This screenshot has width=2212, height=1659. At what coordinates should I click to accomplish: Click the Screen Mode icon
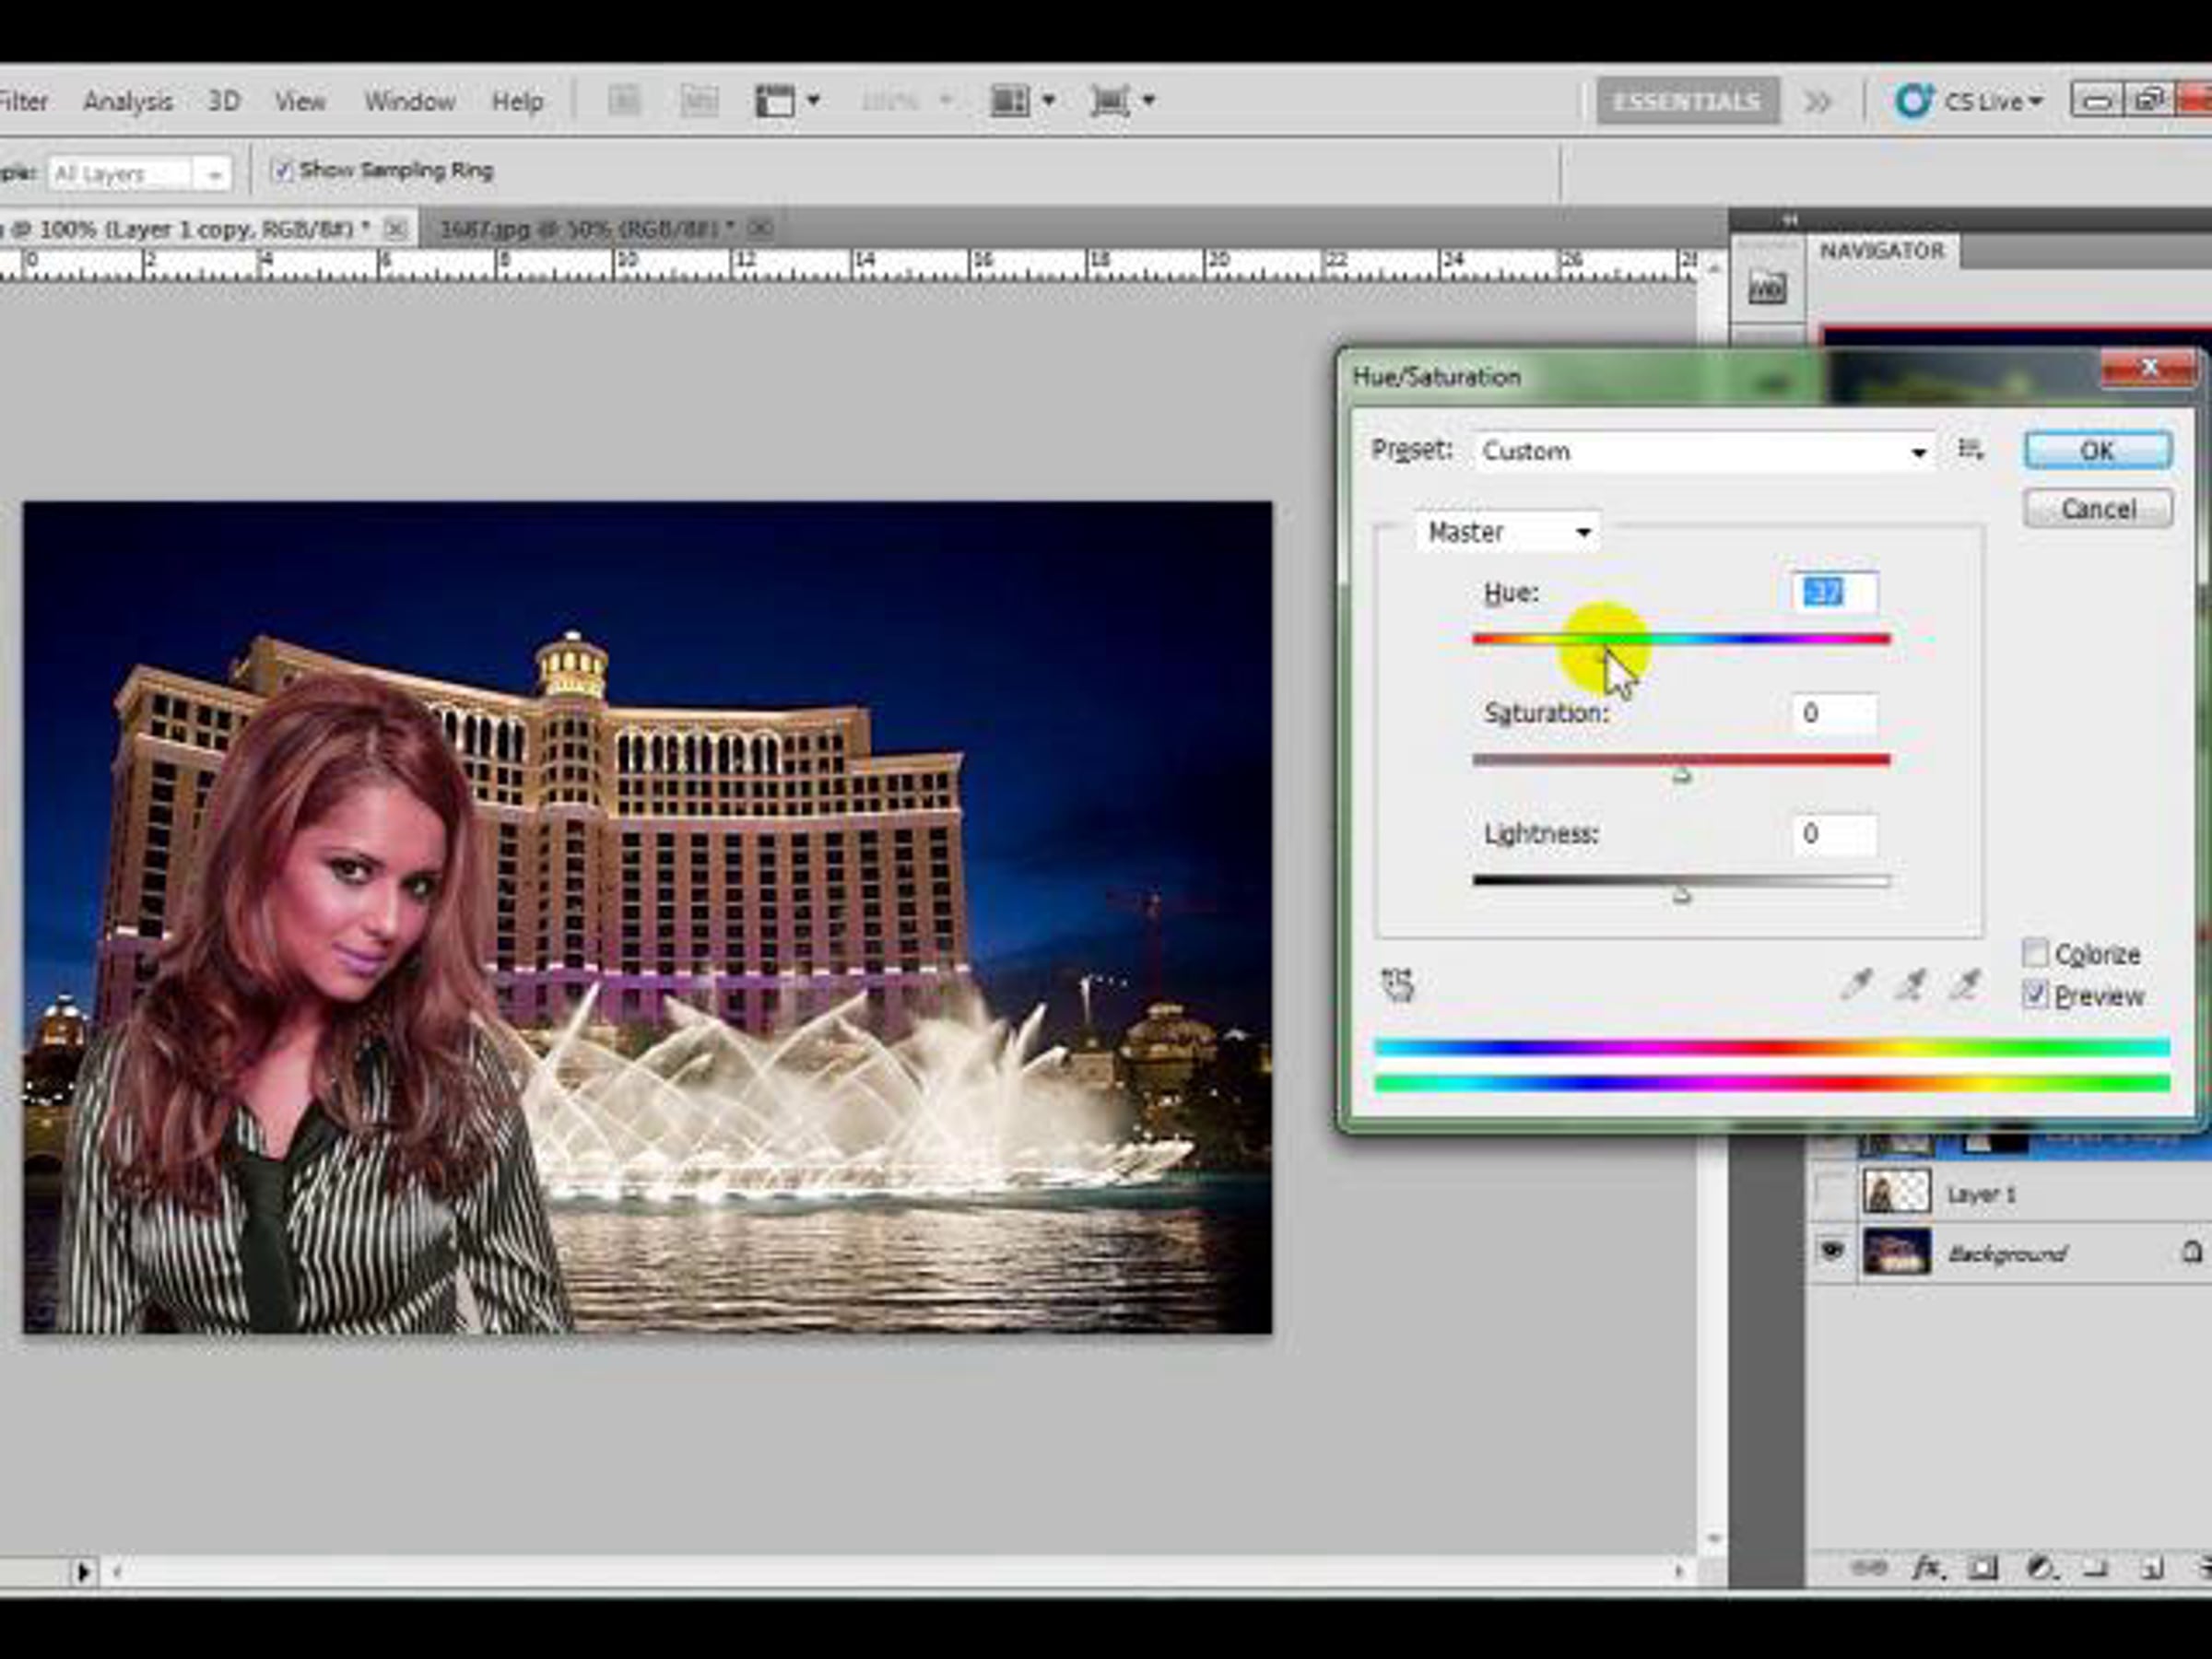tap(1110, 101)
